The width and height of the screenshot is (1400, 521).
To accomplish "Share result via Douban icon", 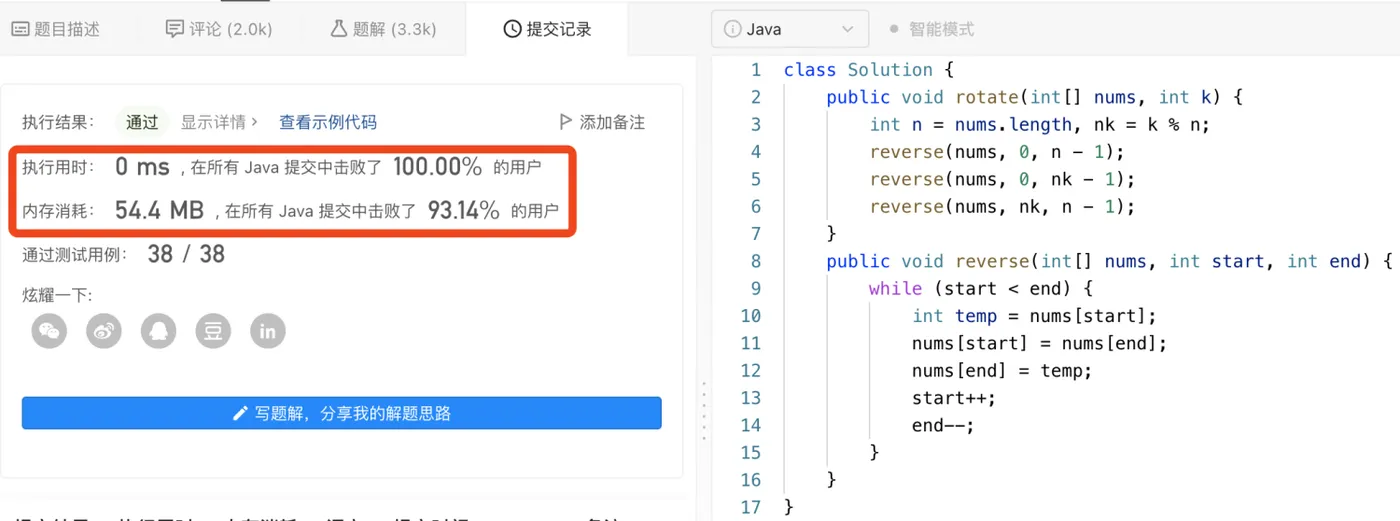I will tap(213, 331).
